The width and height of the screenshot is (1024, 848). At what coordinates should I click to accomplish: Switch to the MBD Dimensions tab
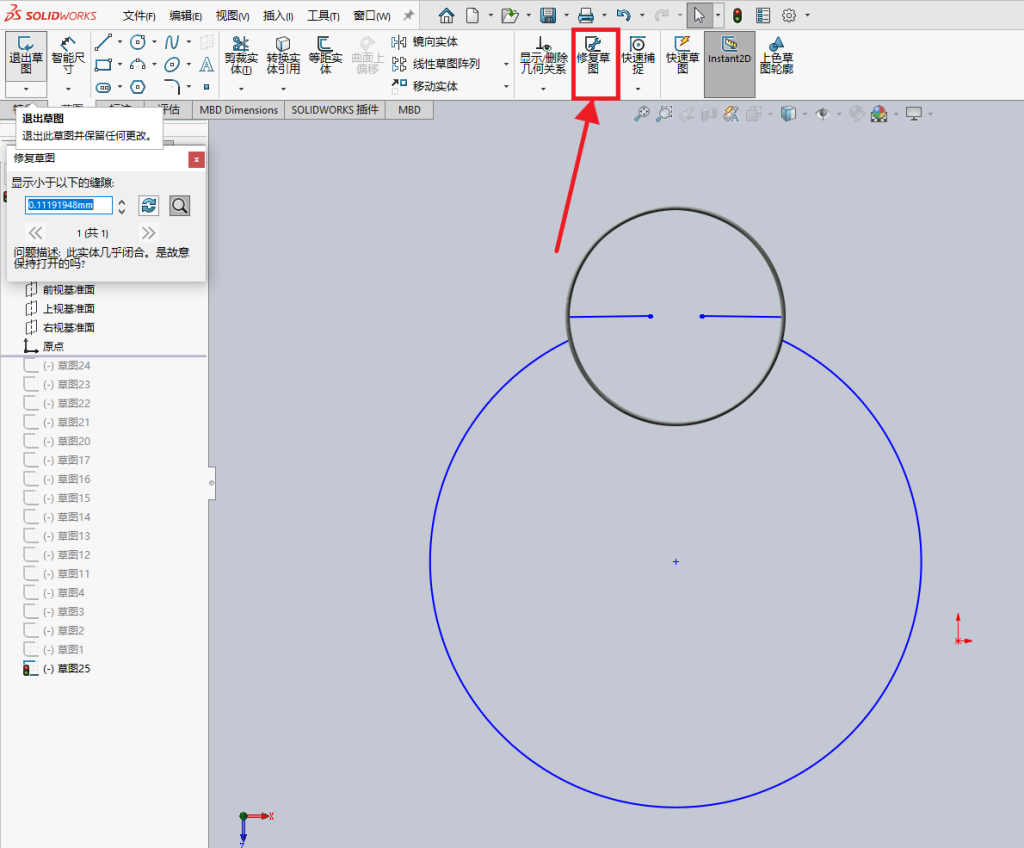coord(238,110)
